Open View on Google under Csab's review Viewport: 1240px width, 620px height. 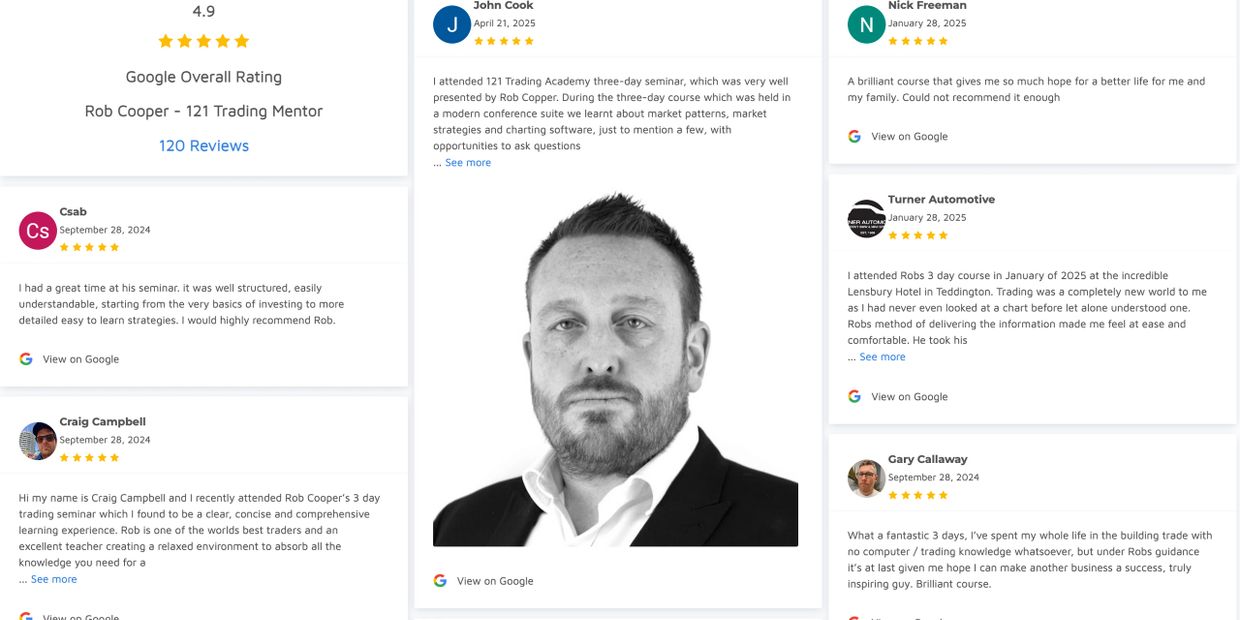tap(81, 359)
